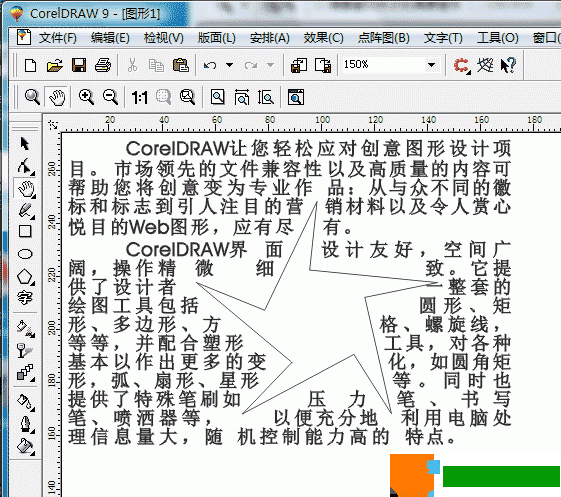Open the 文件(F) menu

(58, 38)
